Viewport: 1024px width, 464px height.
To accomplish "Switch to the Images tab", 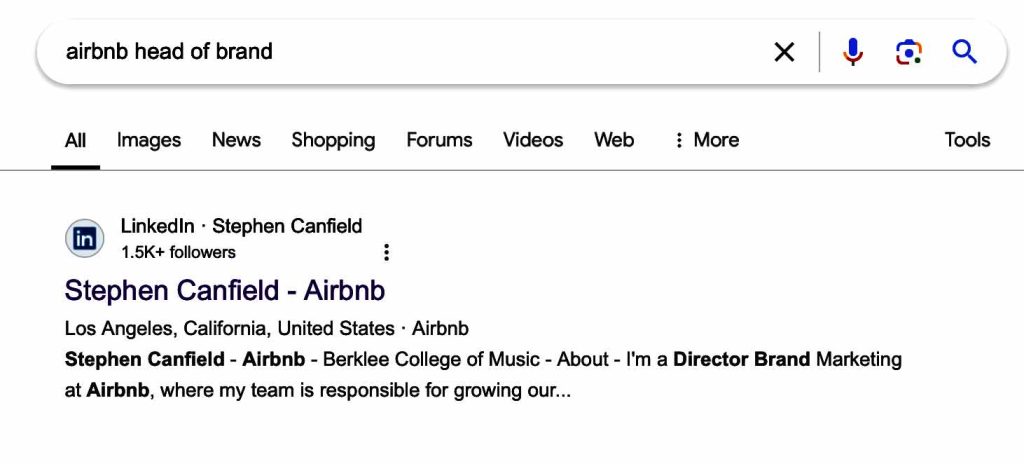I will (149, 140).
